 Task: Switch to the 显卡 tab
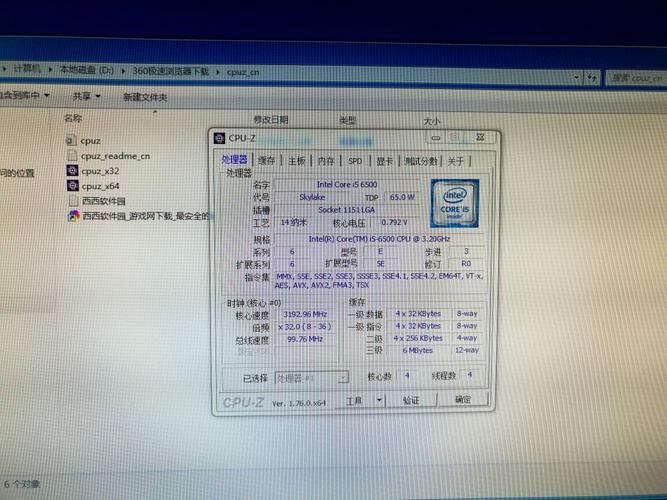point(385,161)
